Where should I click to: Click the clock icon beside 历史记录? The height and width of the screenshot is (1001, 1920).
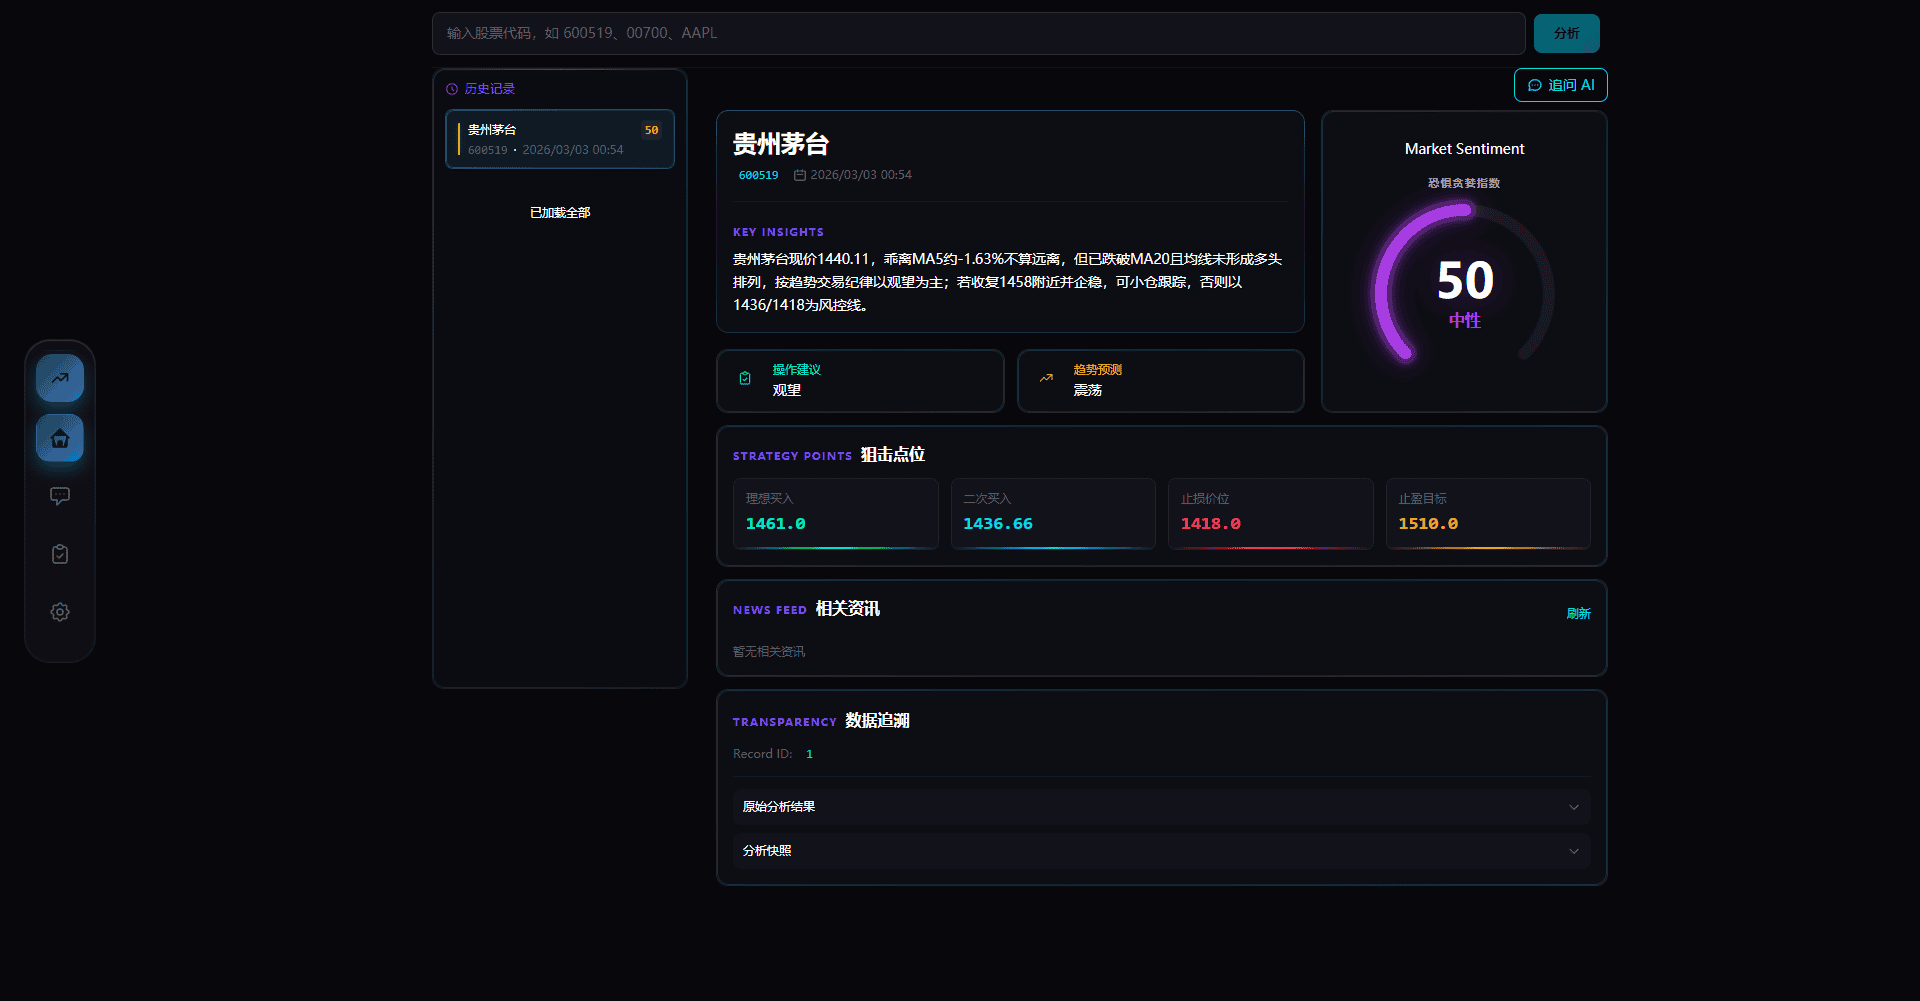point(452,89)
